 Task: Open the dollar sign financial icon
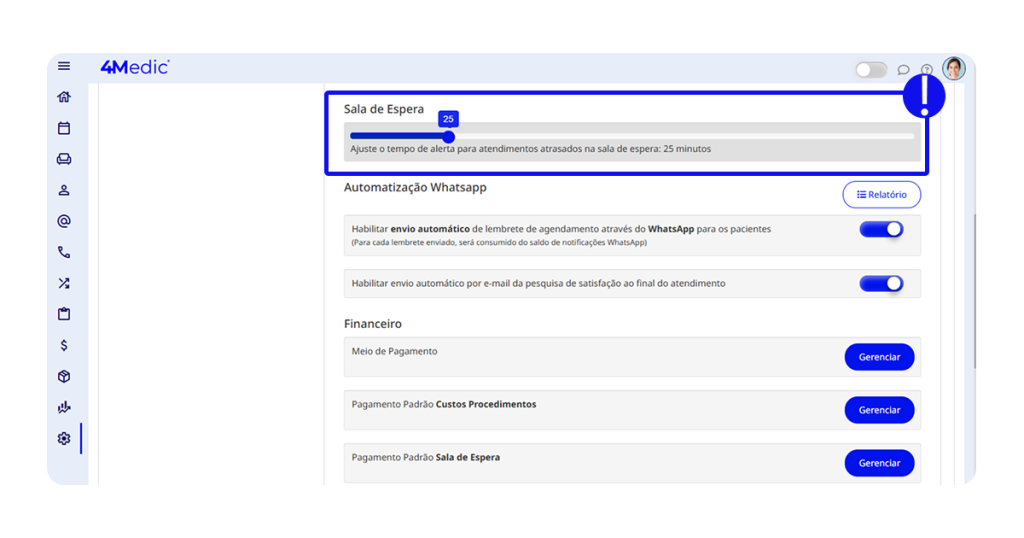(64, 345)
